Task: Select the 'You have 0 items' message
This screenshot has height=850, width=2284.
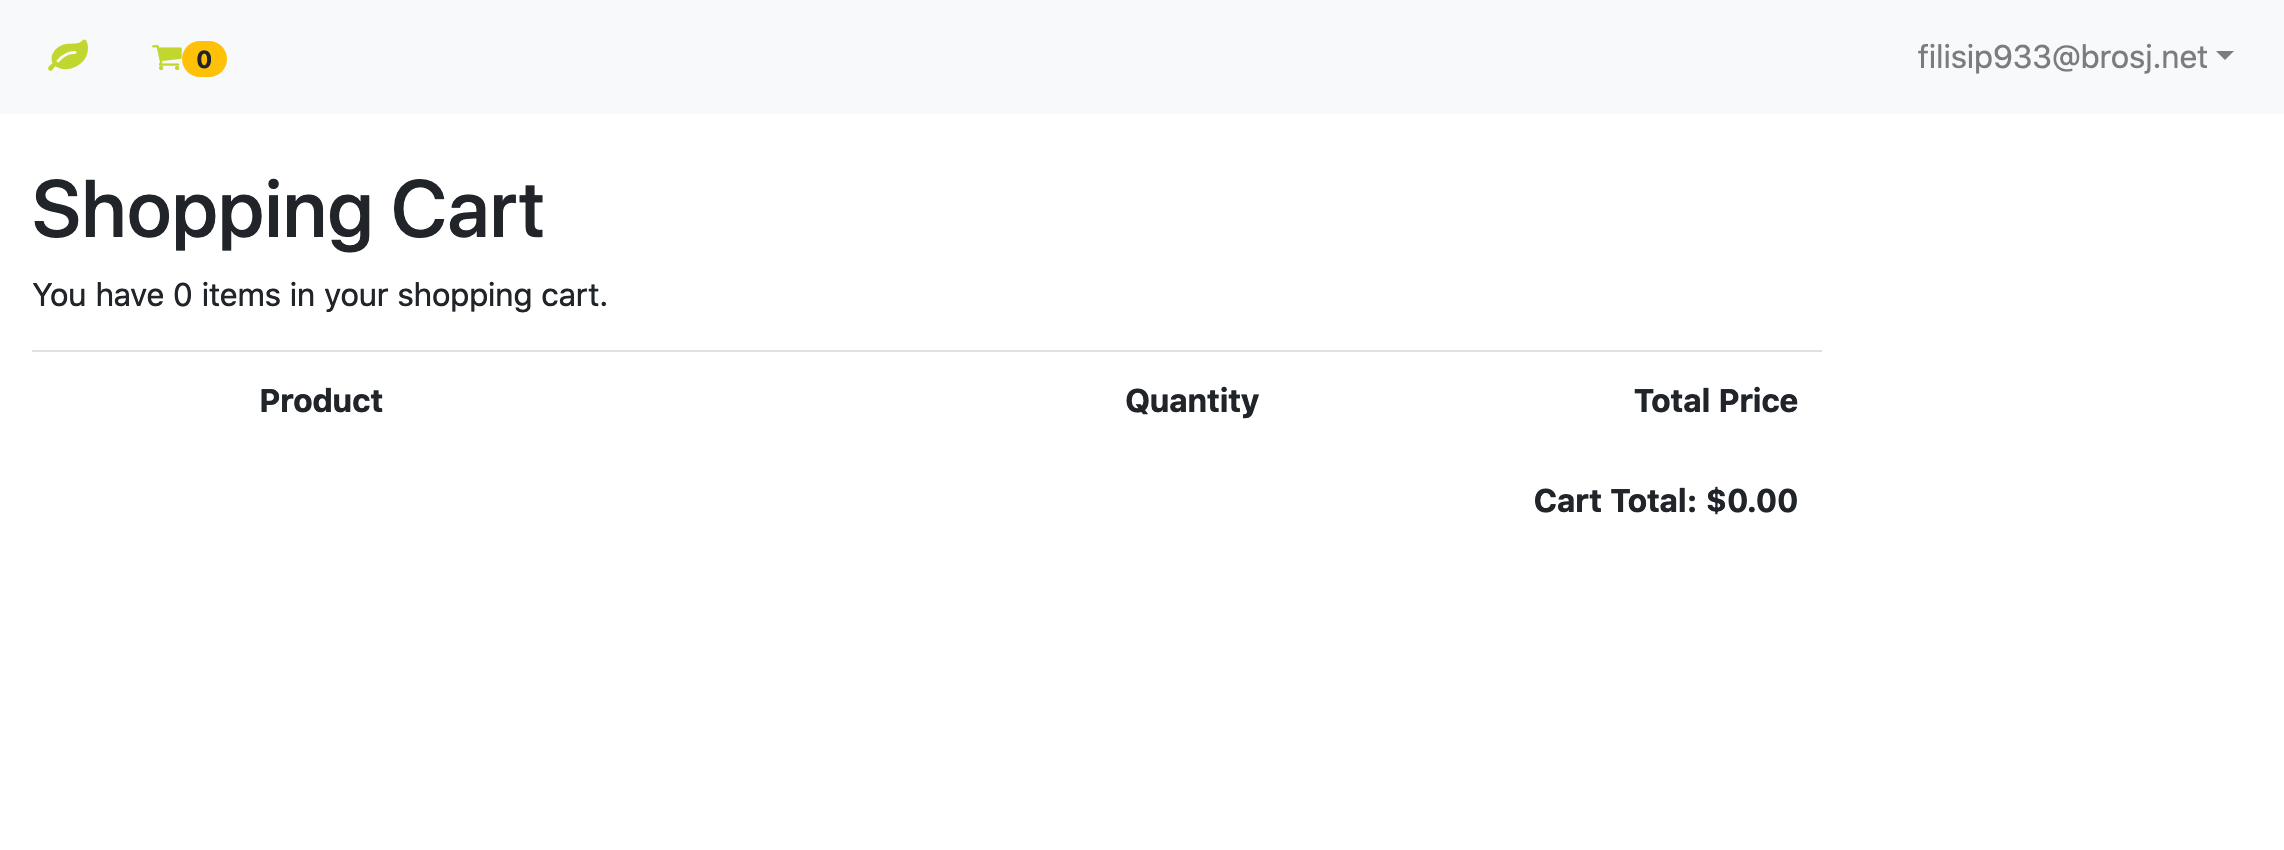Action: point(320,295)
